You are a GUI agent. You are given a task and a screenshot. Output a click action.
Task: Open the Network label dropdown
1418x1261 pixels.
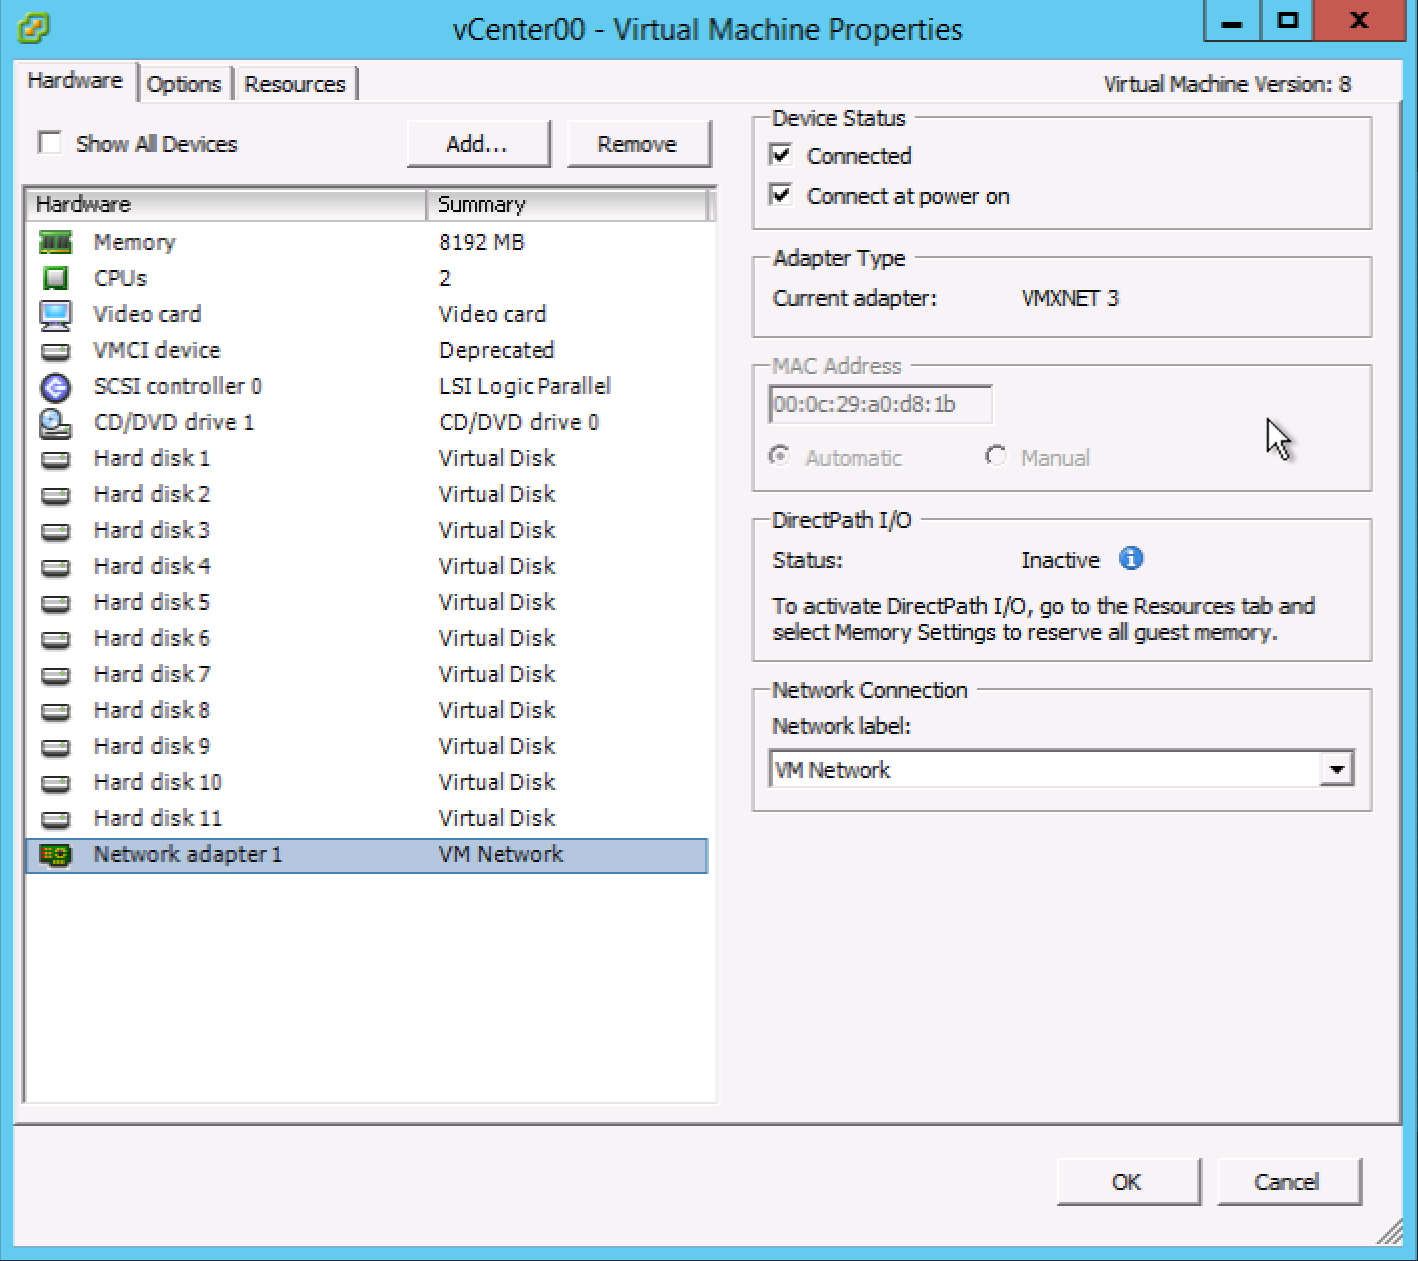click(x=1339, y=768)
